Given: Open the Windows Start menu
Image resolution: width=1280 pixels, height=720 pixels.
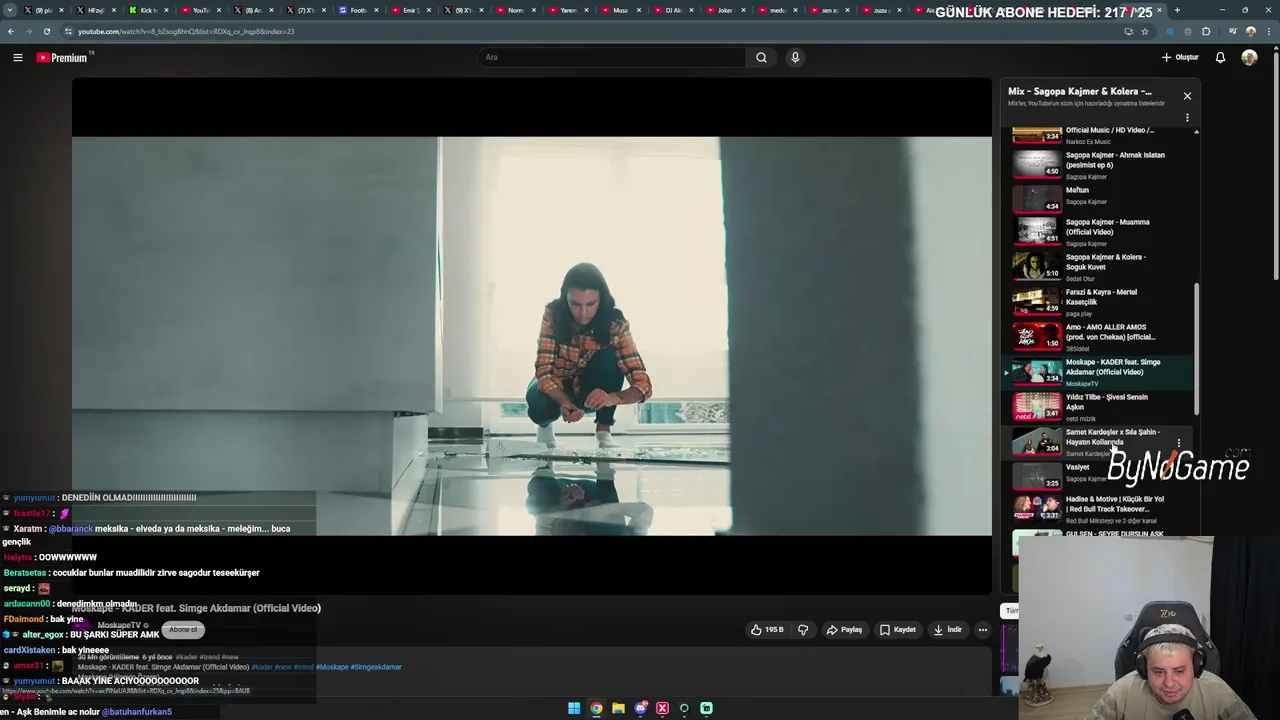Looking at the screenshot, I should pos(574,708).
